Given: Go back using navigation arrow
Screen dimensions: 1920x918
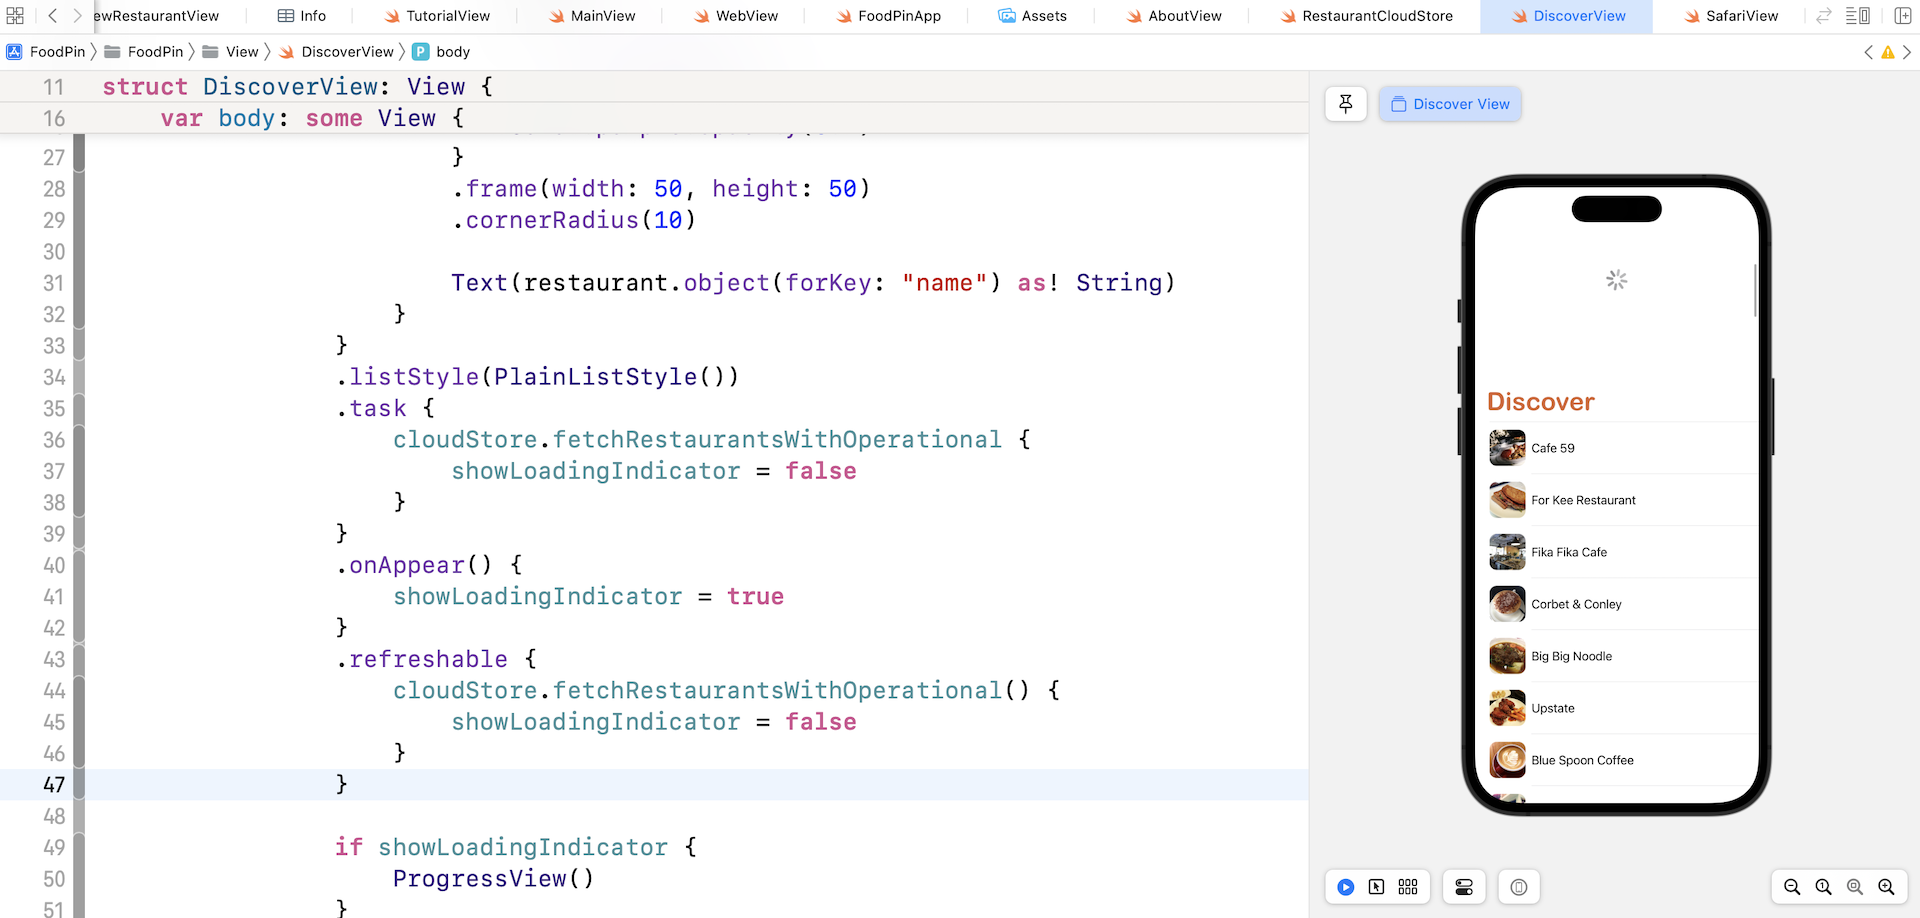Looking at the screenshot, I should click(x=52, y=16).
